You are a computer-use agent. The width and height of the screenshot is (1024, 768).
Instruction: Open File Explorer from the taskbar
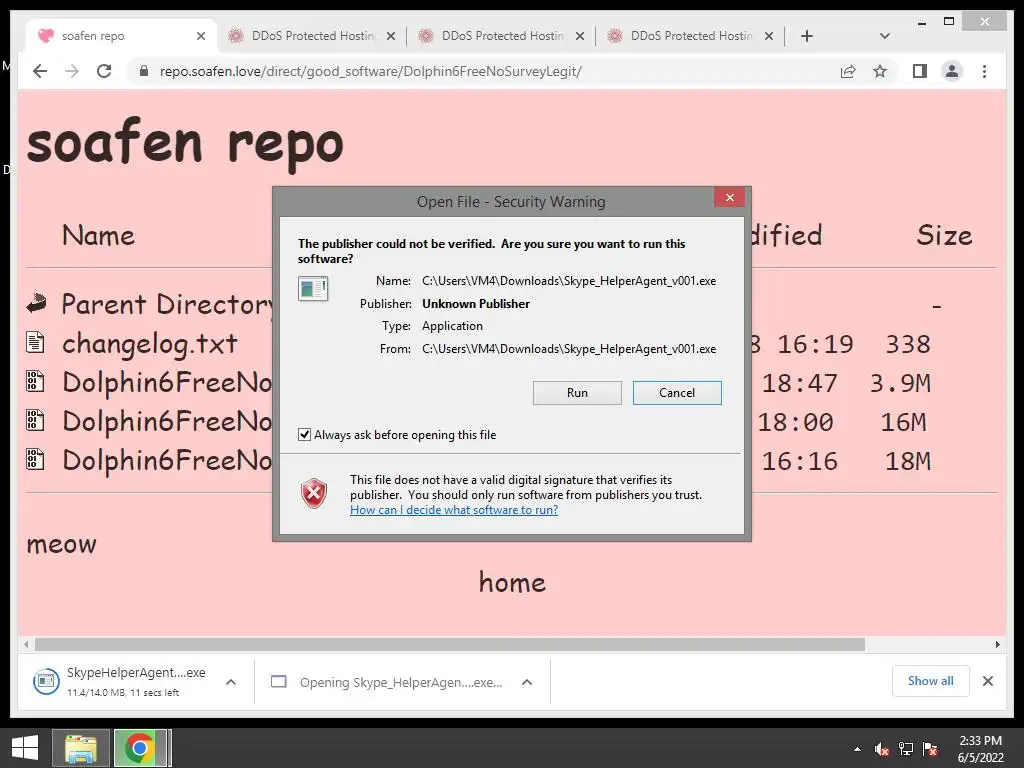81,748
